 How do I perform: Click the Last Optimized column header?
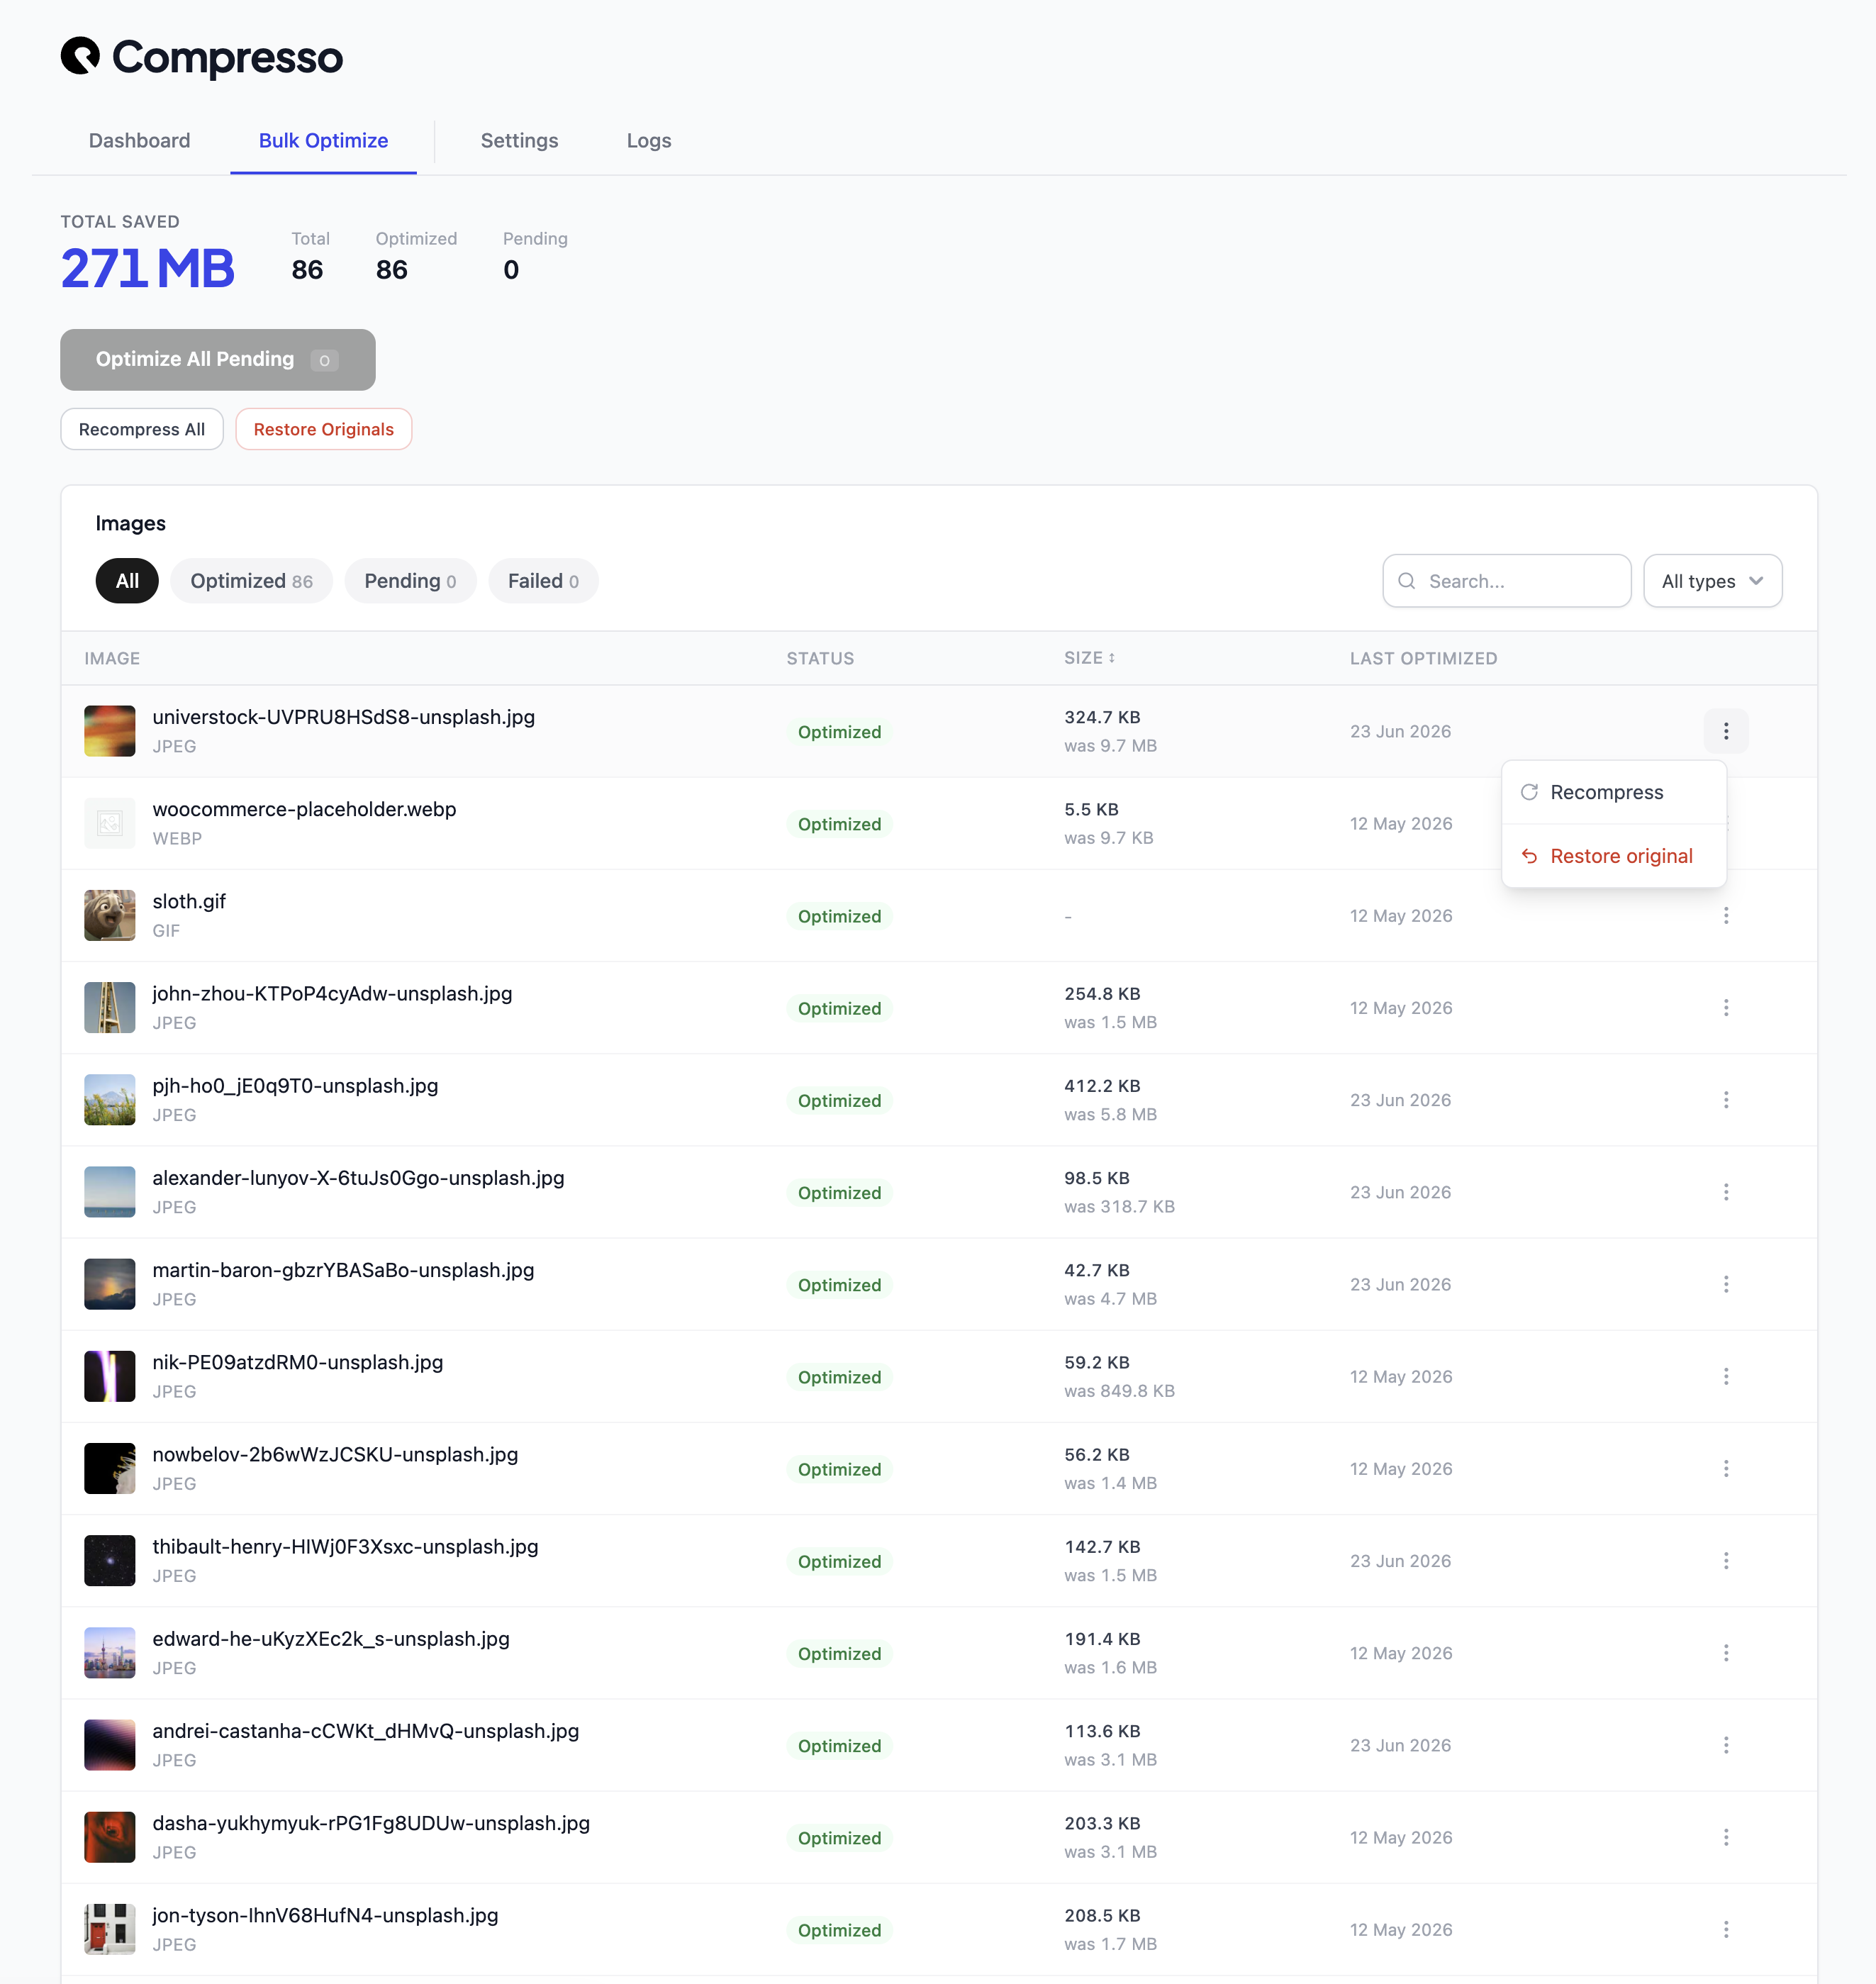[1423, 657]
